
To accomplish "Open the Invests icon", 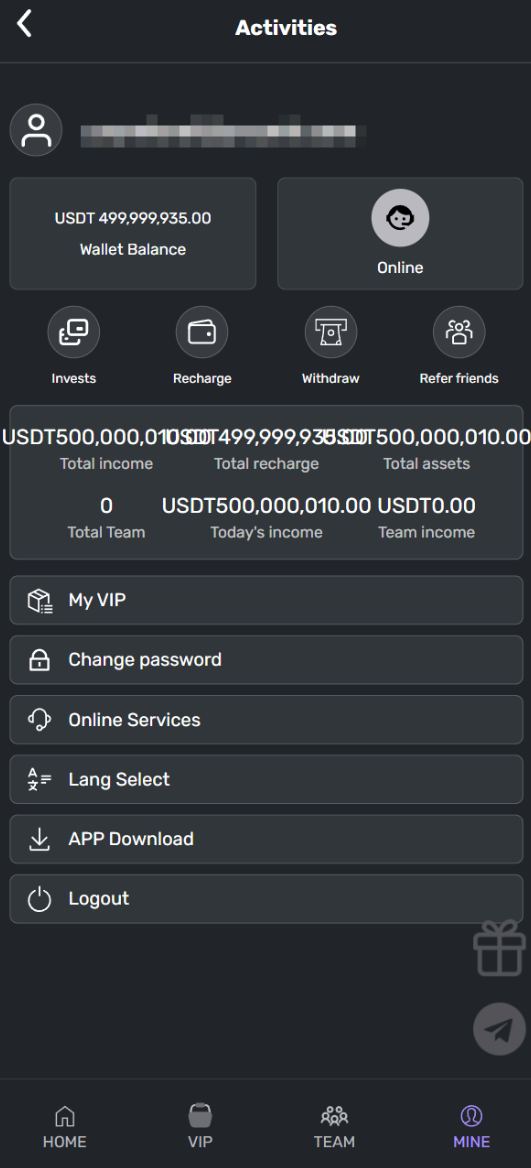I will coord(74,332).
